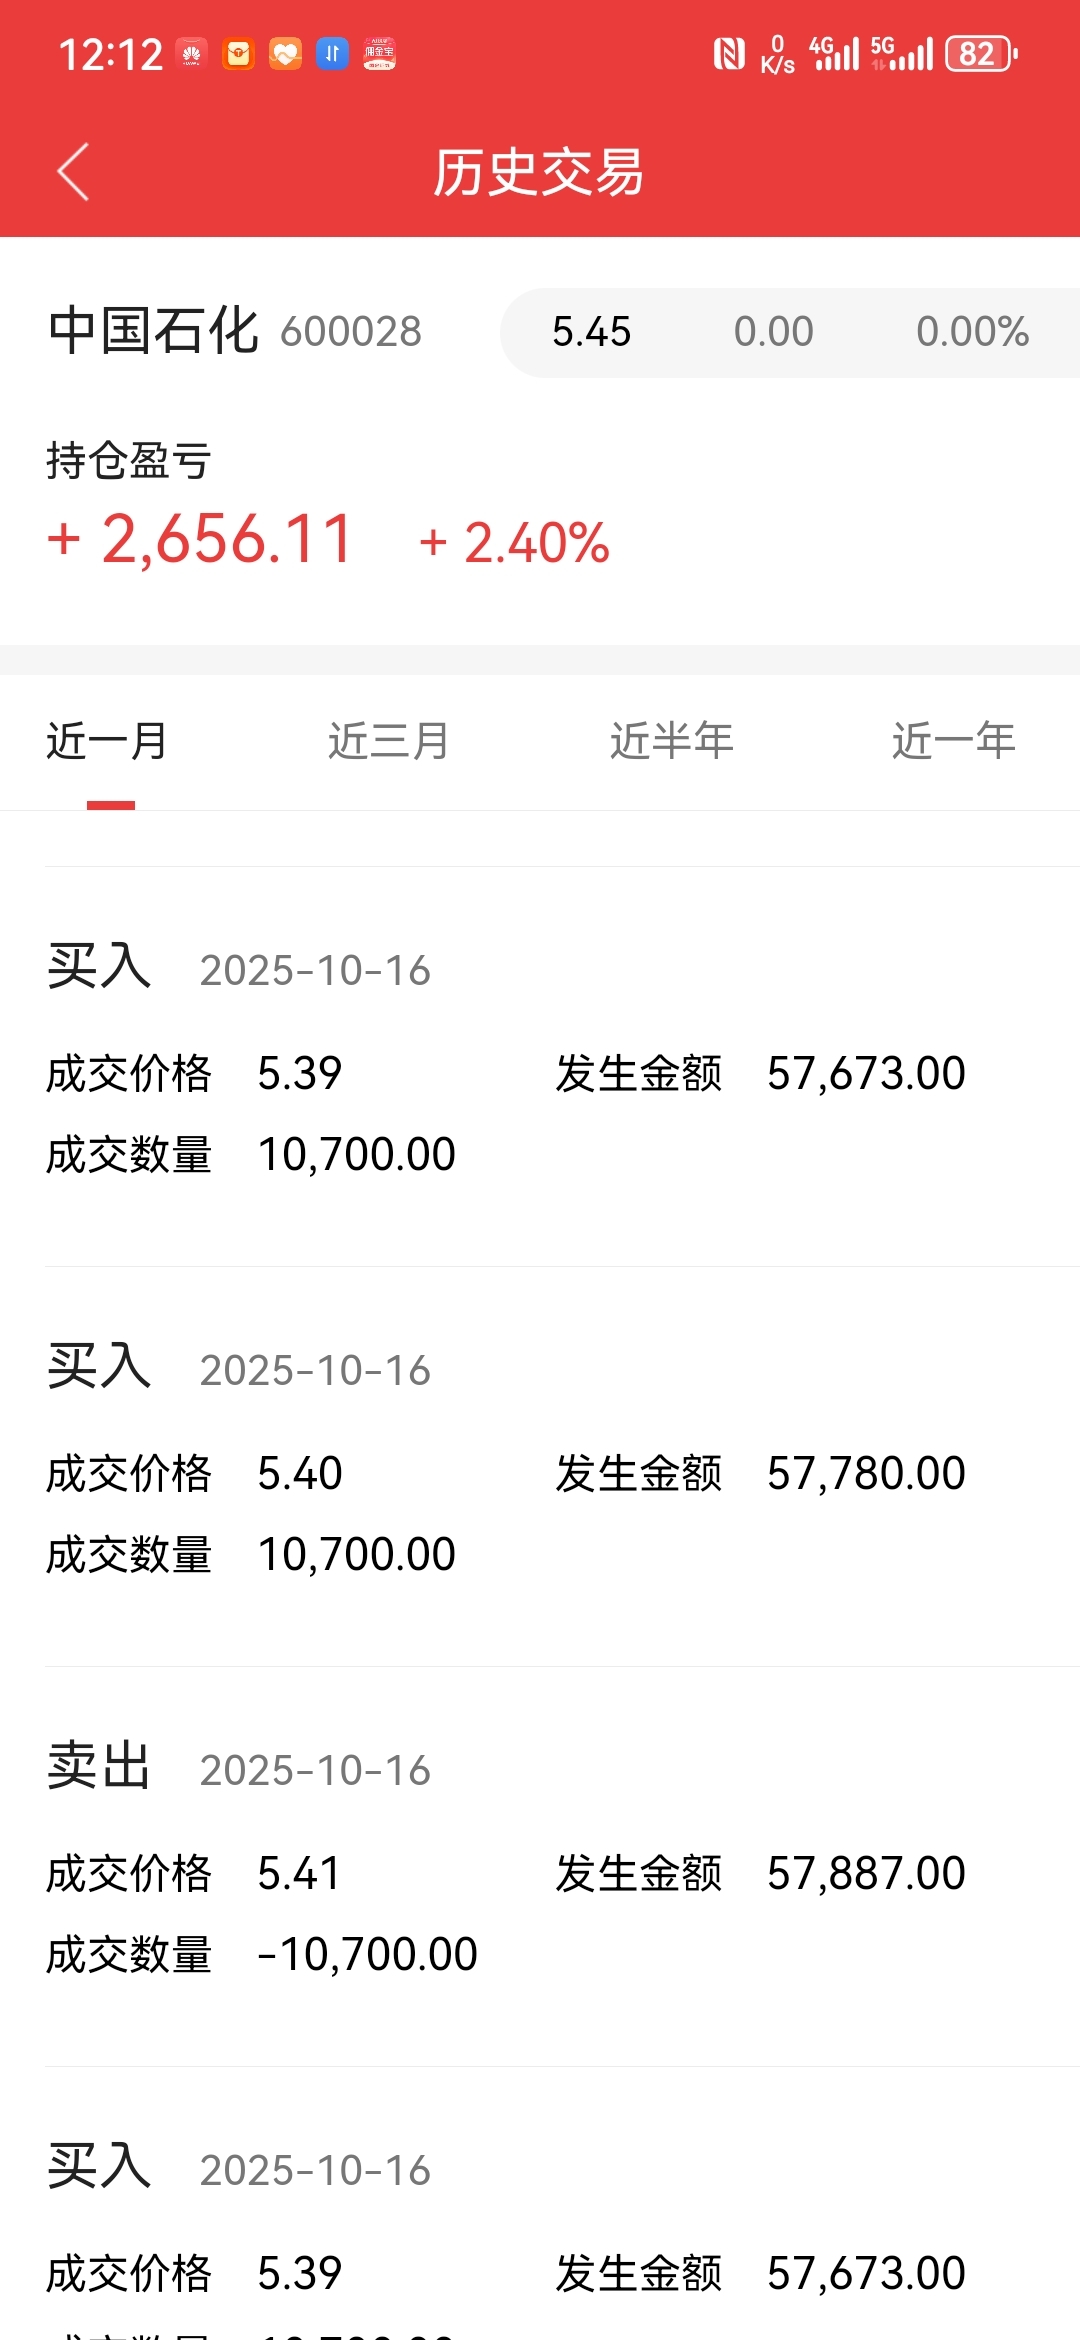The height and width of the screenshot is (2340, 1080).
Task: Tap the 历史交易 page title
Action: click(x=538, y=172)
